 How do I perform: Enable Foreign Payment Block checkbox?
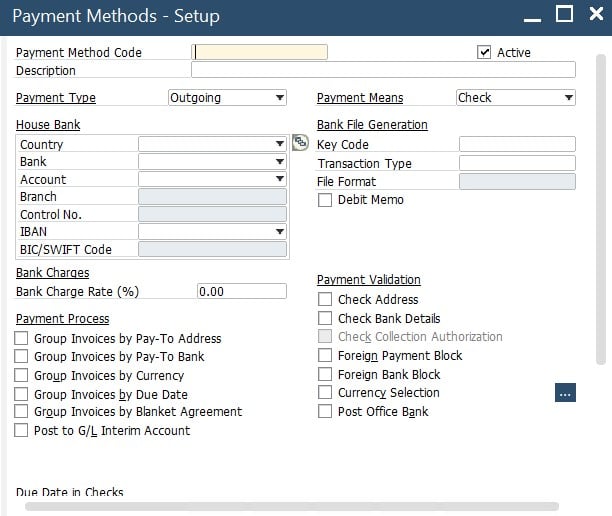click(x=325, y=355)
